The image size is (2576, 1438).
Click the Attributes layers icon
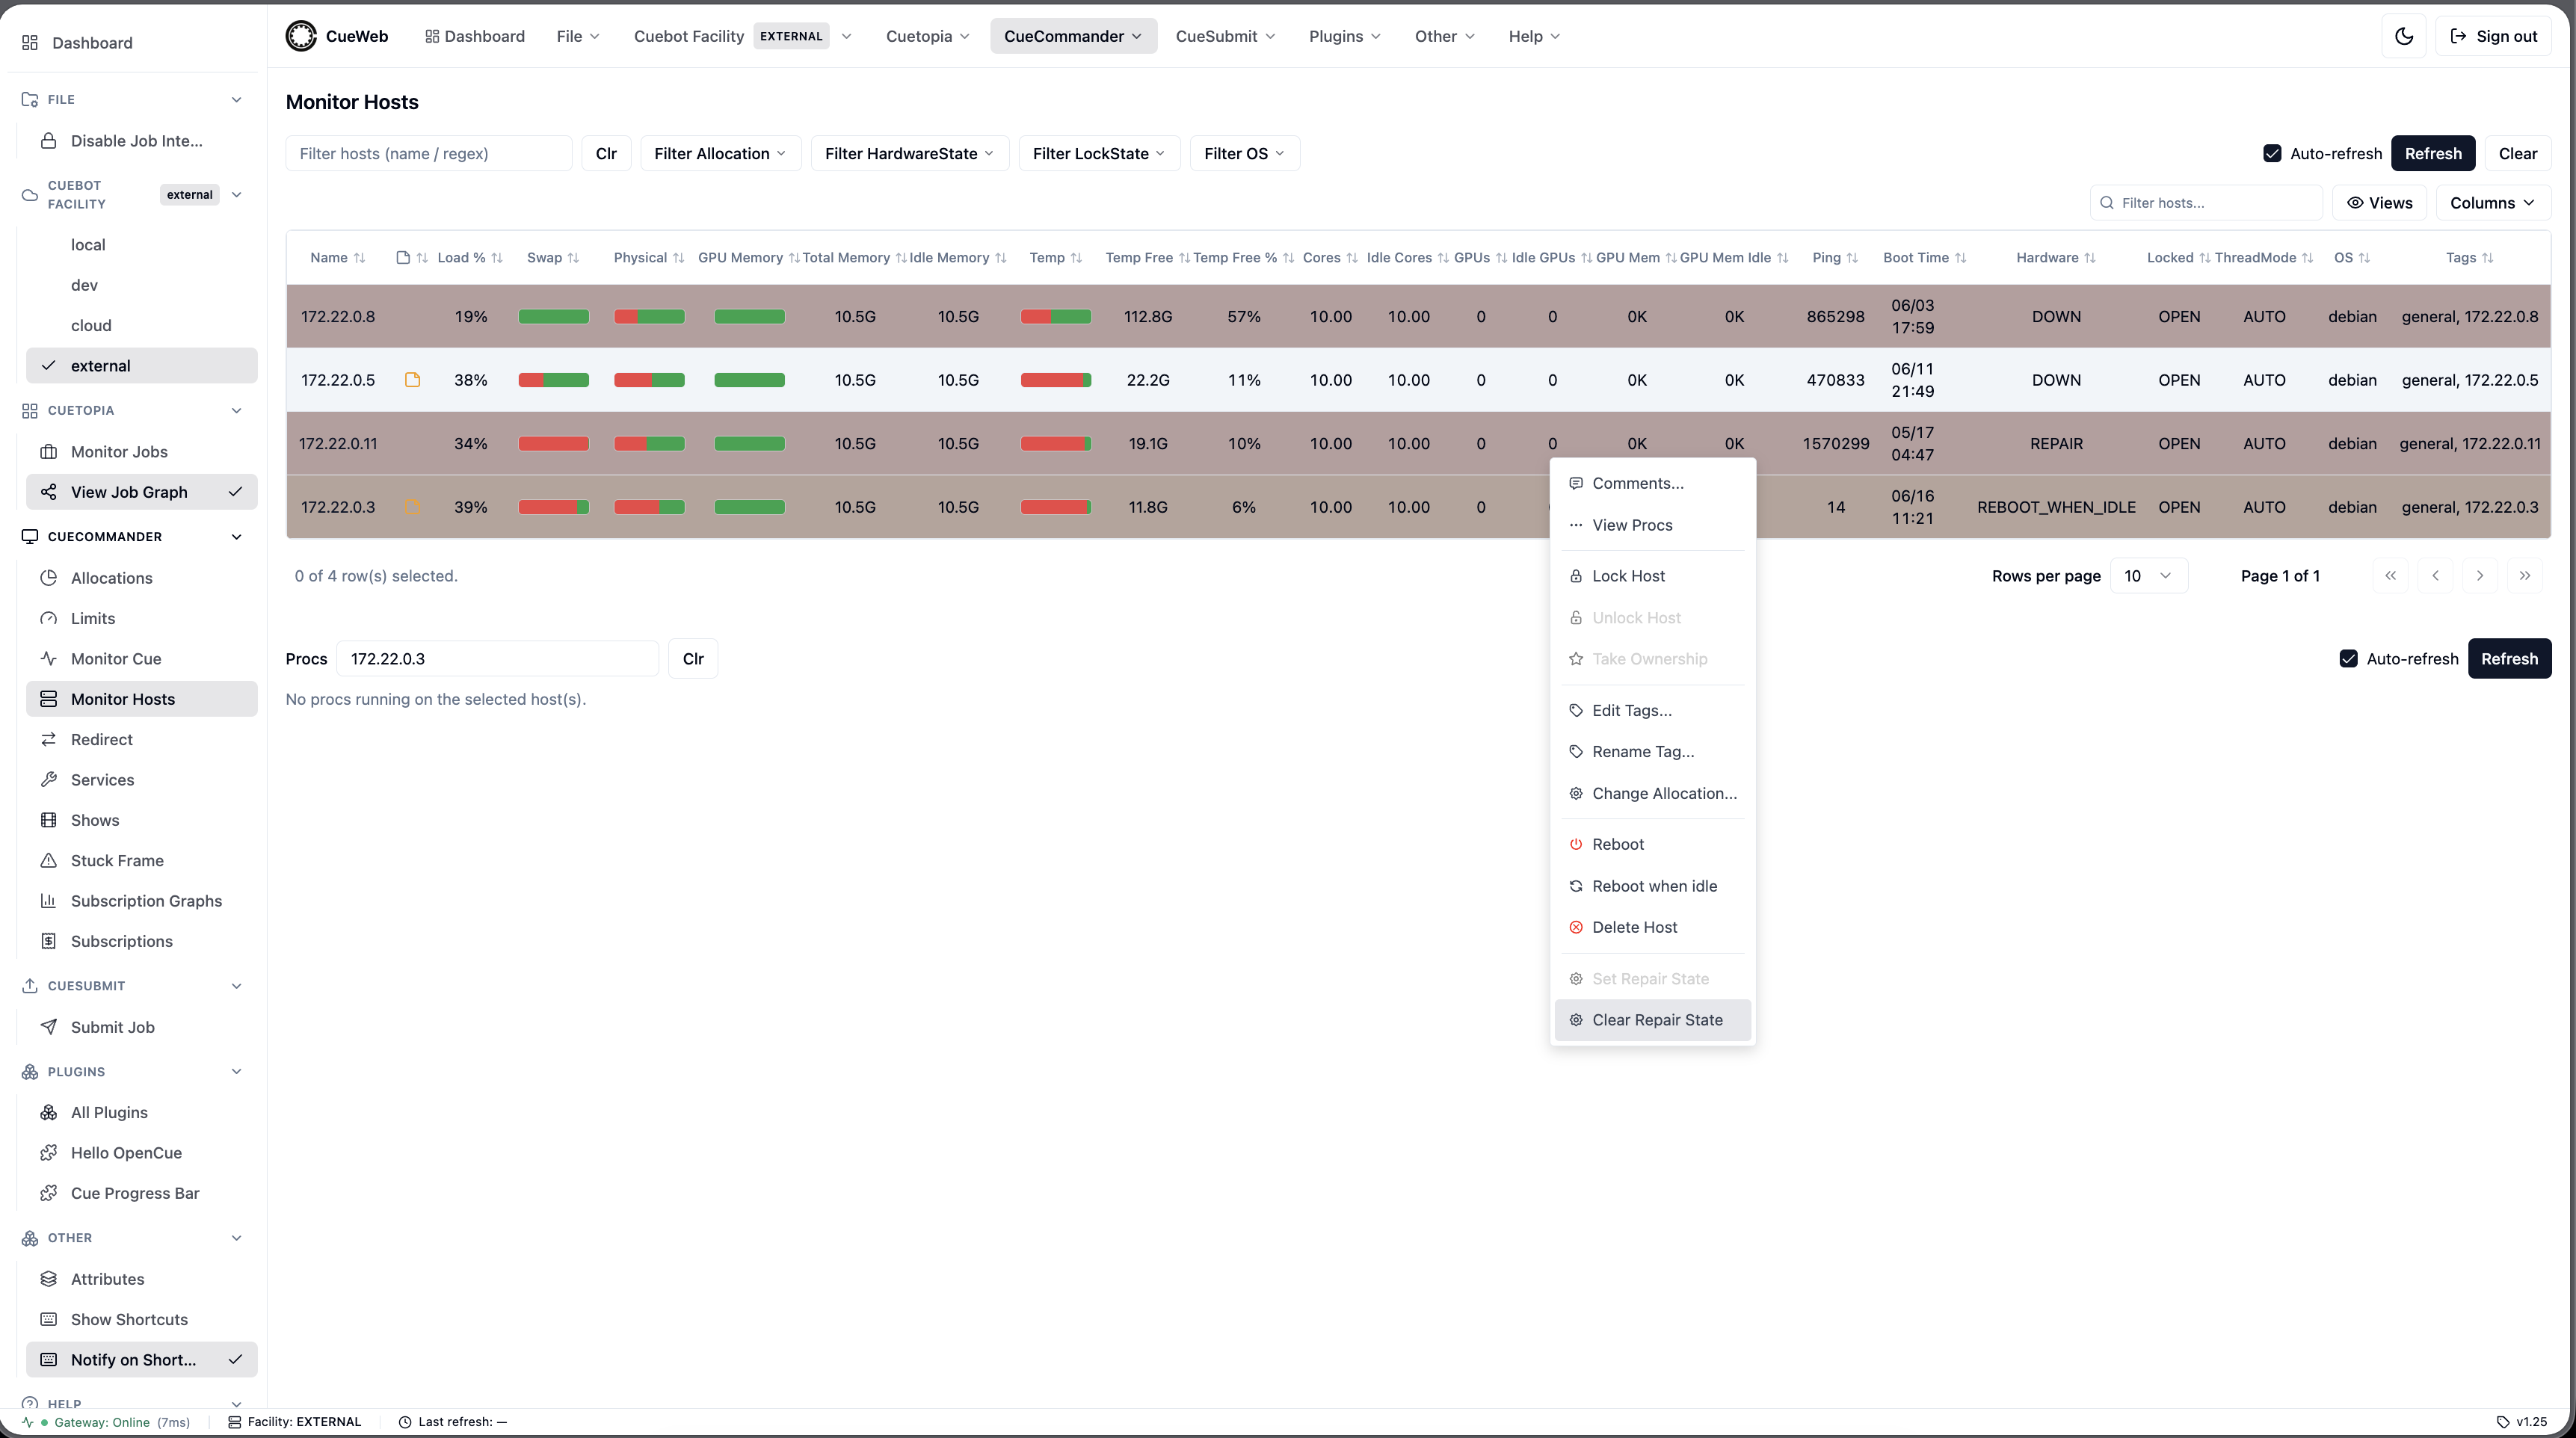click(48, 1279)
